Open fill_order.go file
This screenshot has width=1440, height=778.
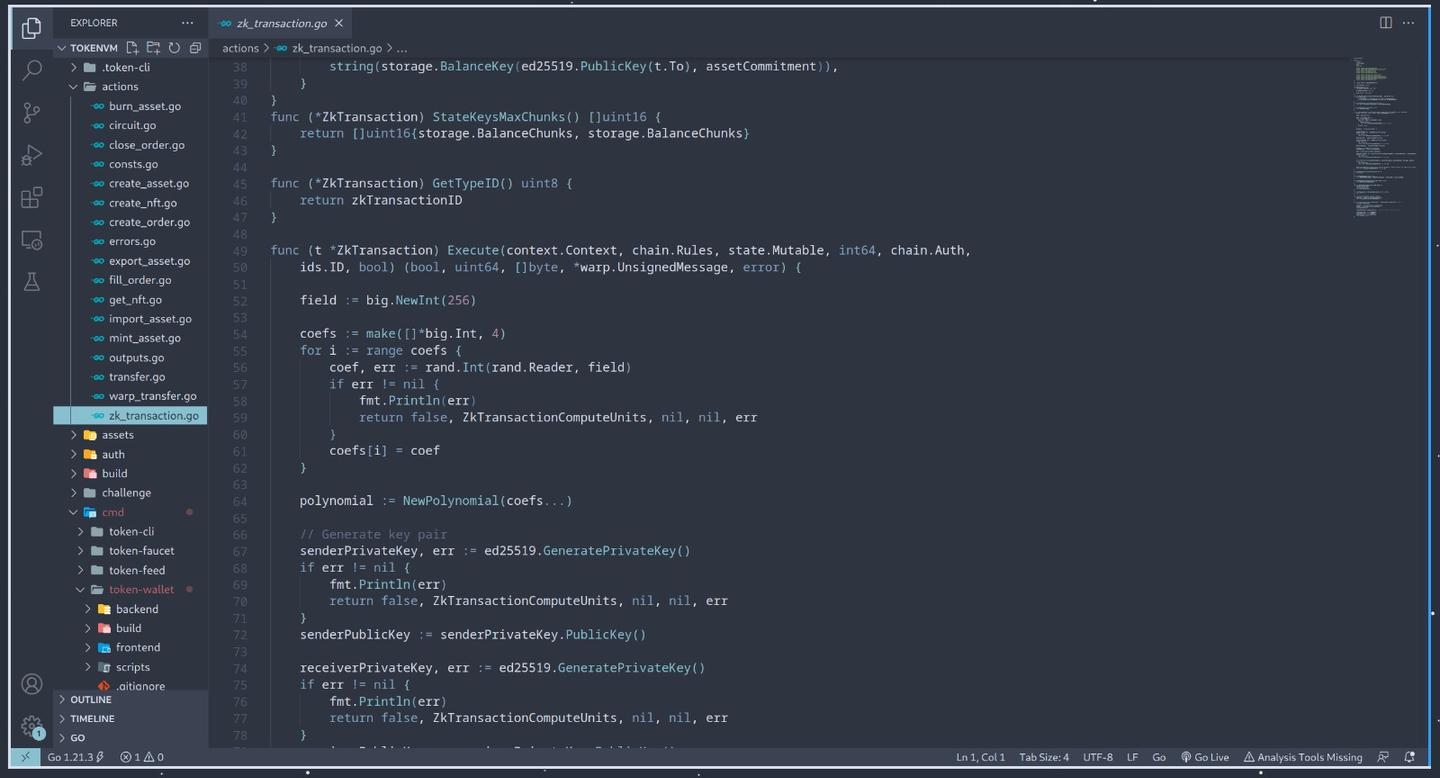click(x=130, y=280)
